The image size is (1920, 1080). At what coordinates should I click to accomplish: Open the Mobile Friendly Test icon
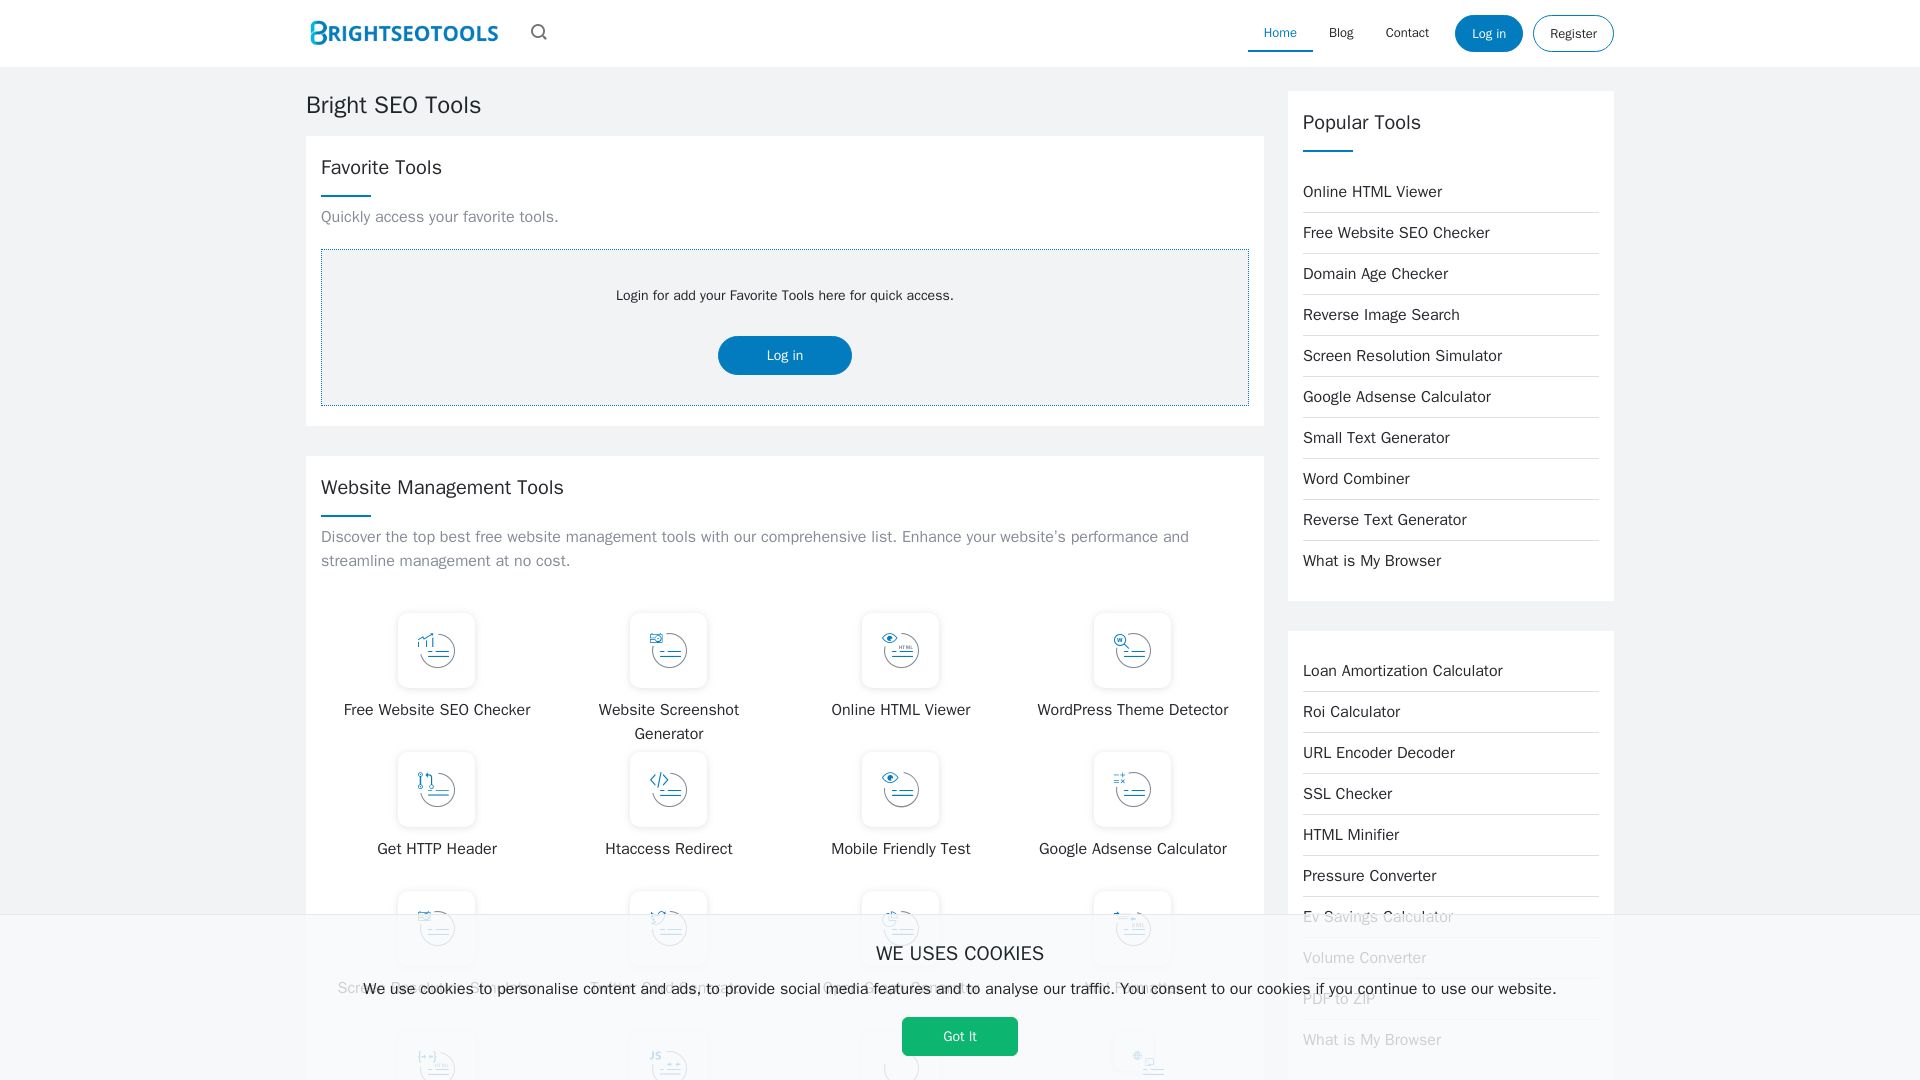(x=900, y=789)
